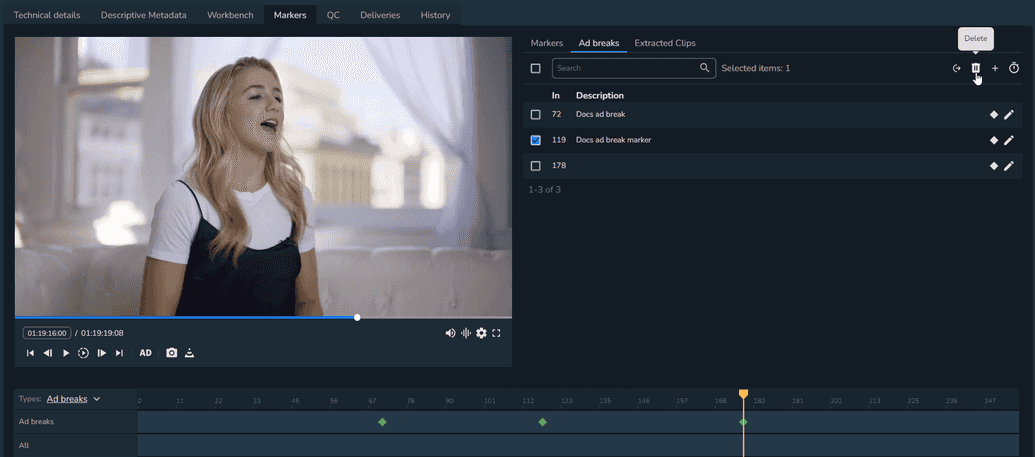Select green ad break marker near 119
1035x457 pixels.
pos(543,422)
